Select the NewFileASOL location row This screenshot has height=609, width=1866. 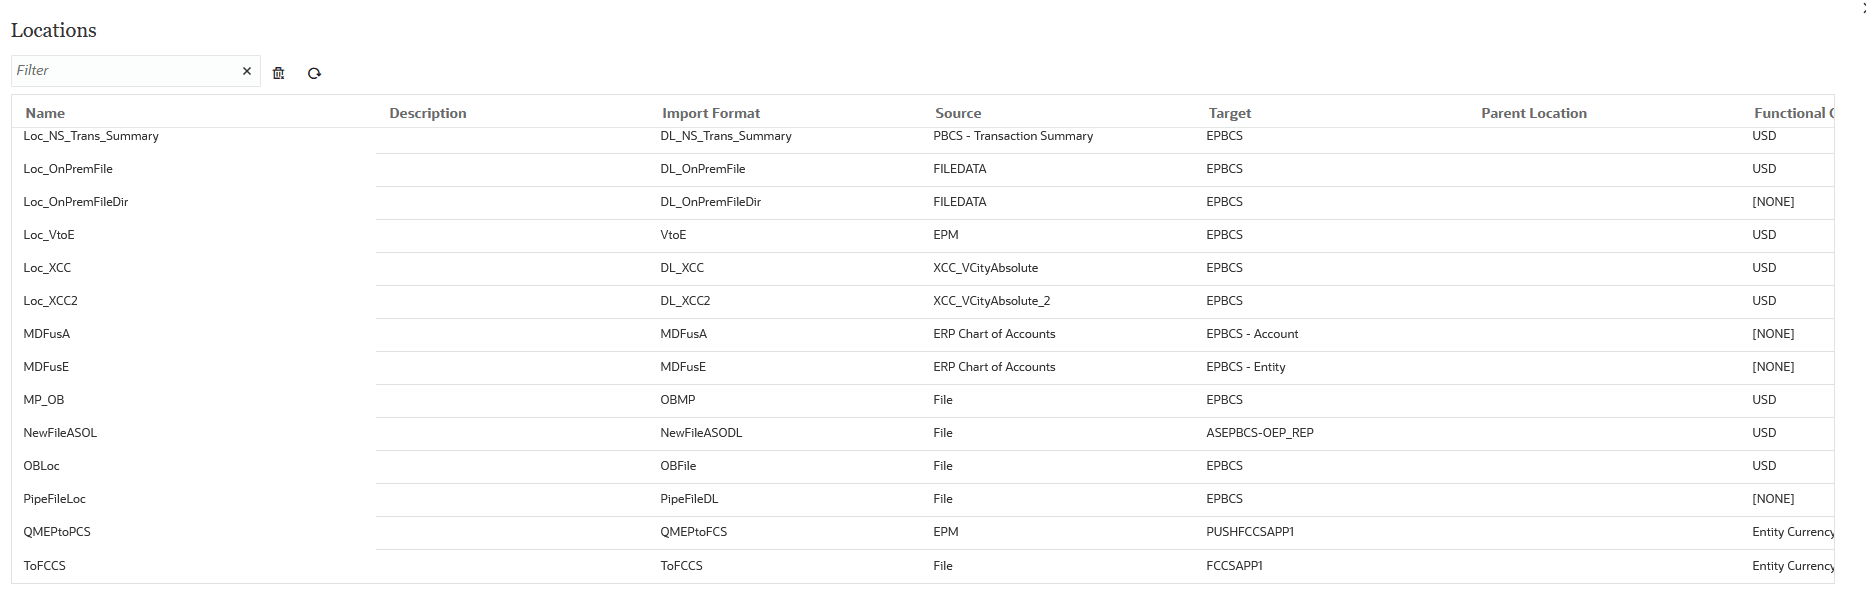[x=60, y=433]
